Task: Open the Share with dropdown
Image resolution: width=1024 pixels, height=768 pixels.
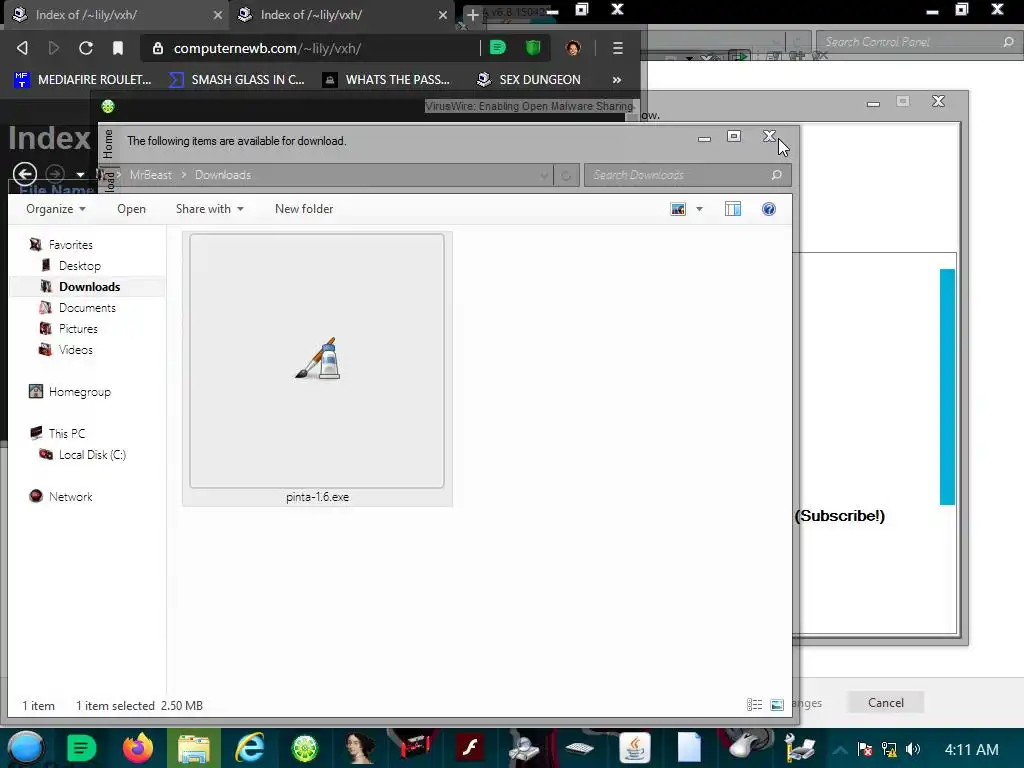Action: pyautogui.click(x=210, y=209)
